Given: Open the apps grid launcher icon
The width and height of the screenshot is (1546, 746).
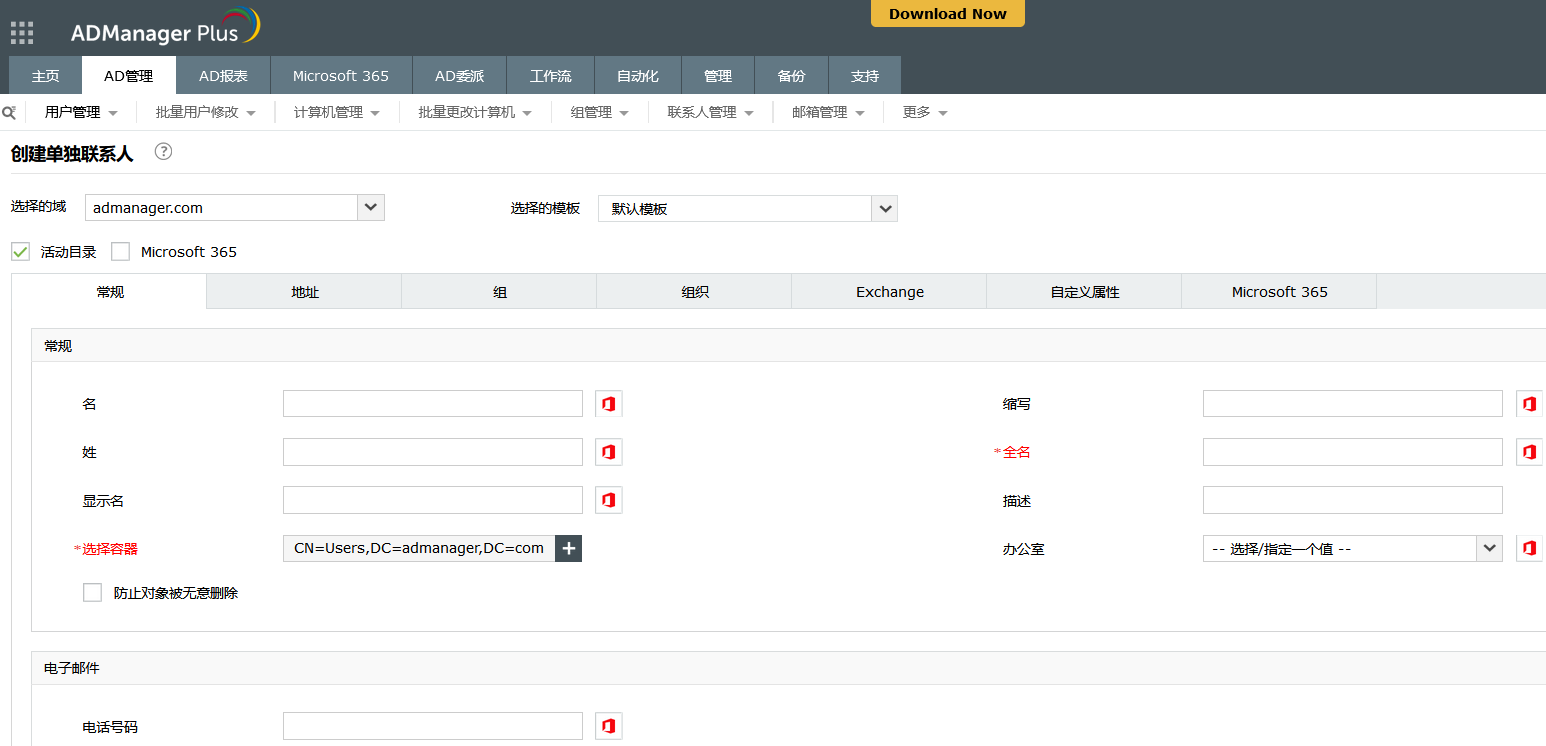Looking at the screenshot, I should (22, 33).
